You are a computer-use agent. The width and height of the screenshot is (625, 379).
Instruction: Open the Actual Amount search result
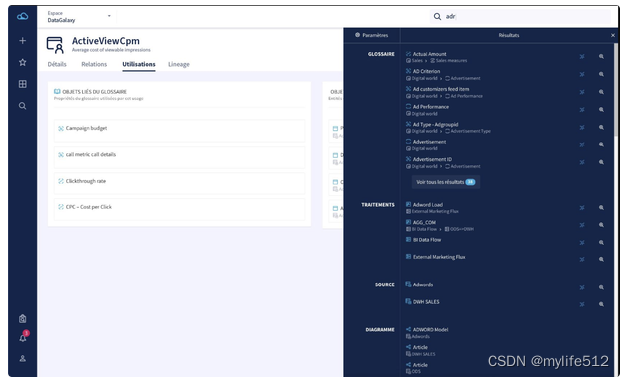[x=429, y=54]
